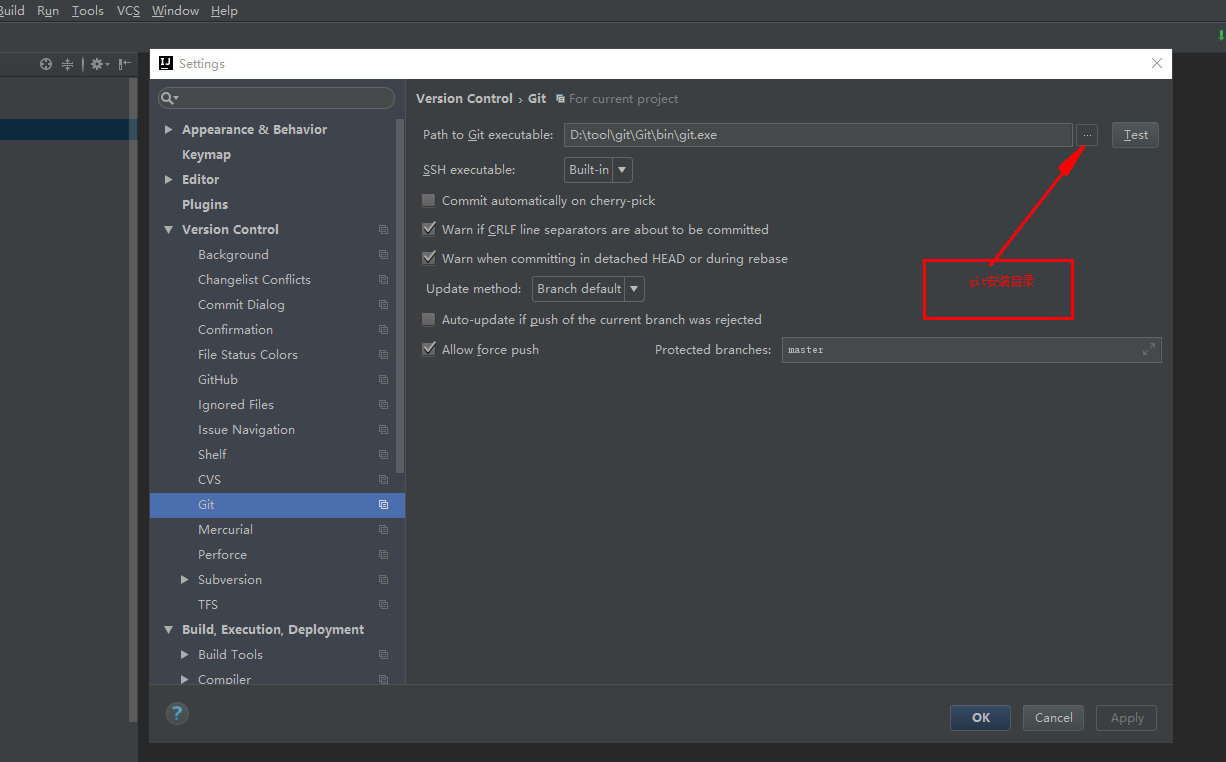This screenshot has height=762, width=1226.
Task: Click the project-level icon beside Commit Dialog
Action: 383,305
